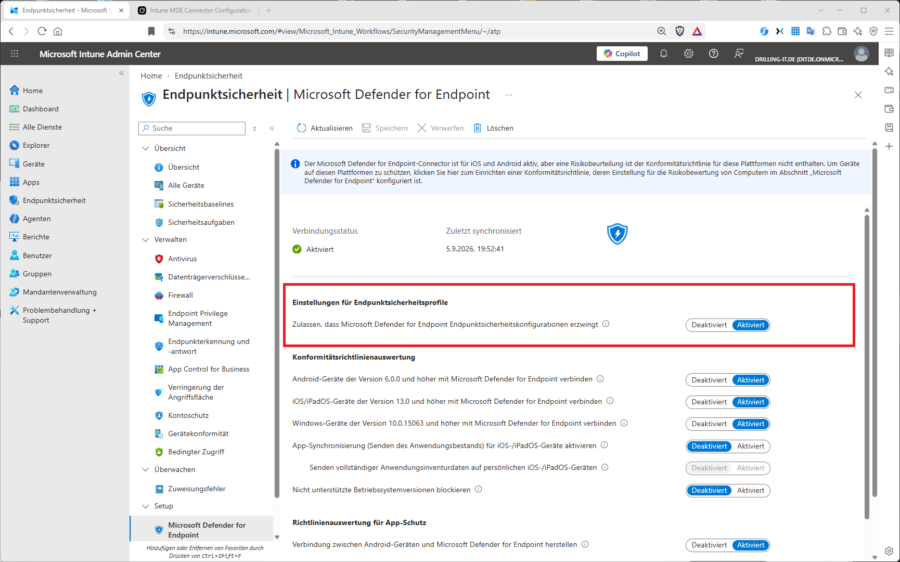Click the main content vertical scrollbar

click(874, 321)
